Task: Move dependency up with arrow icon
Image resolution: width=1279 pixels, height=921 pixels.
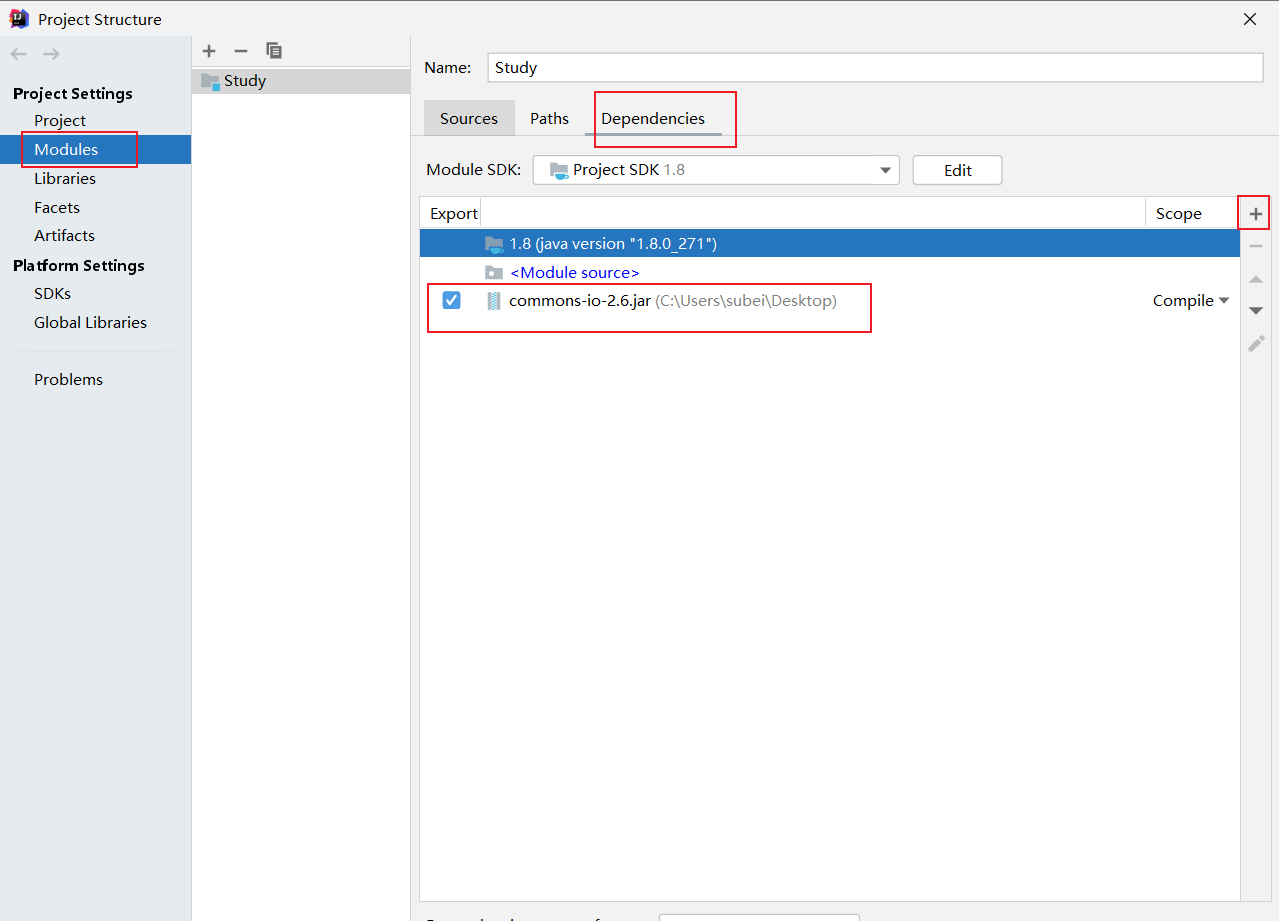Action: (1256, 279)
